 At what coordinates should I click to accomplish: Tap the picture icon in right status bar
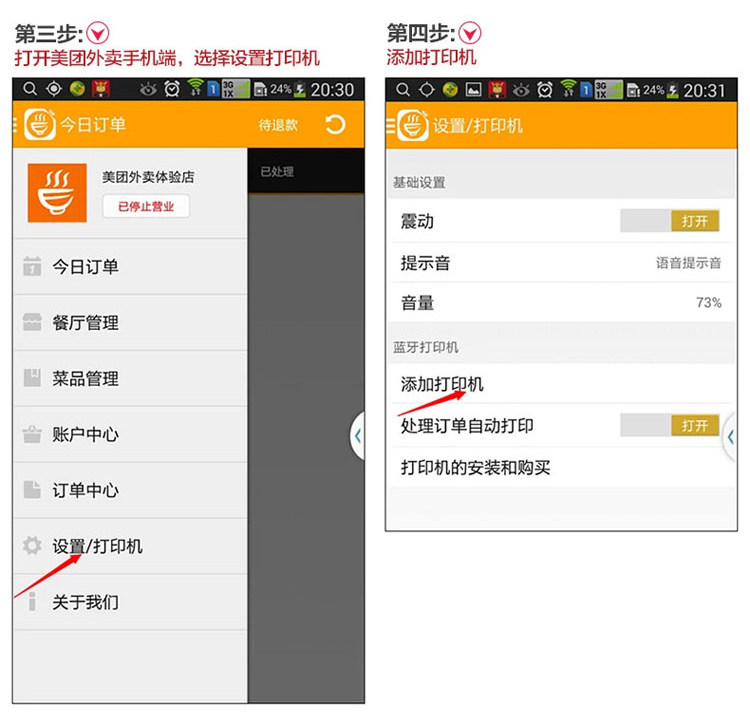pos(473,90)
